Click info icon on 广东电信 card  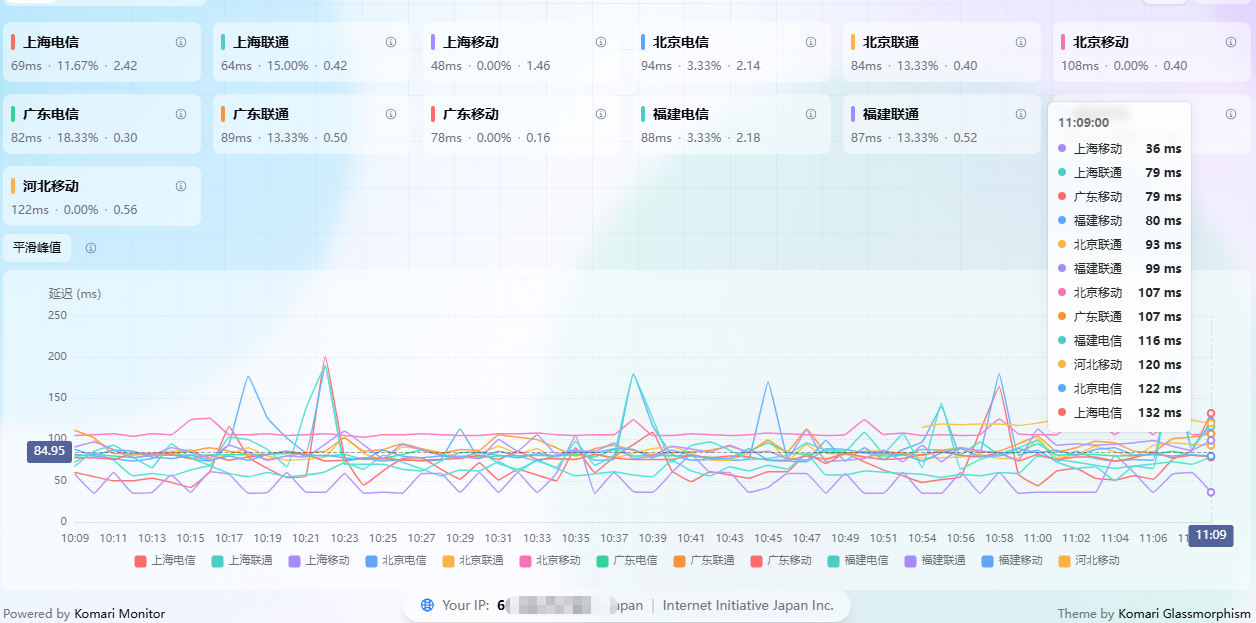181,114
